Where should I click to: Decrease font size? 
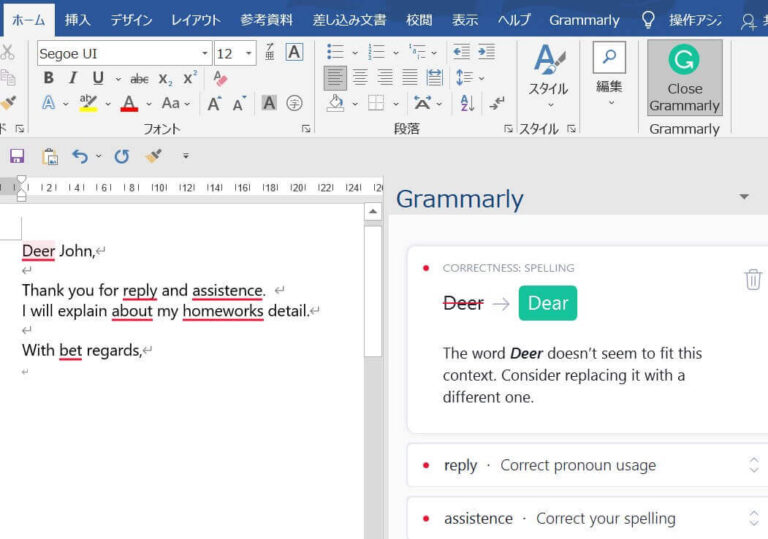239,103
